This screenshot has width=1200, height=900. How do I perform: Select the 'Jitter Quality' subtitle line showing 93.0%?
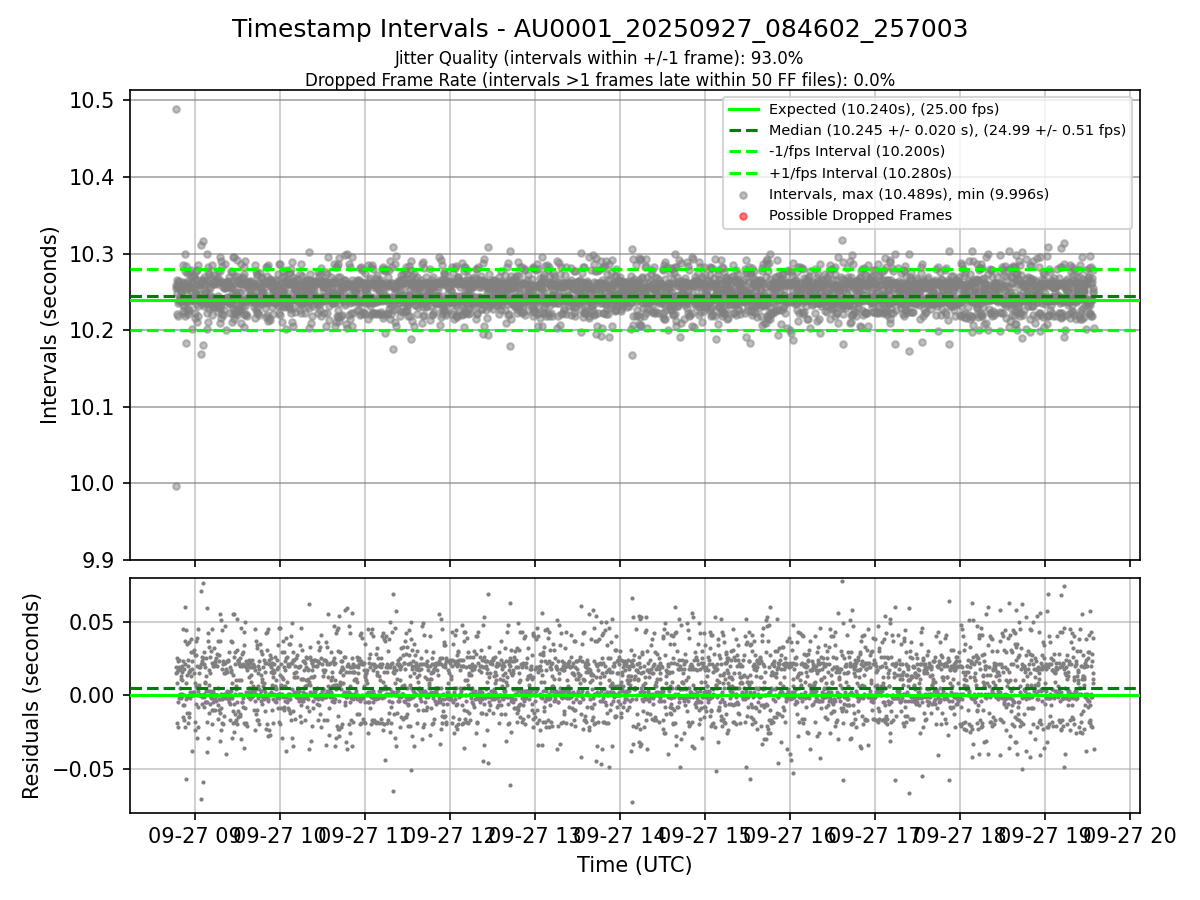[x=599, y=59]
